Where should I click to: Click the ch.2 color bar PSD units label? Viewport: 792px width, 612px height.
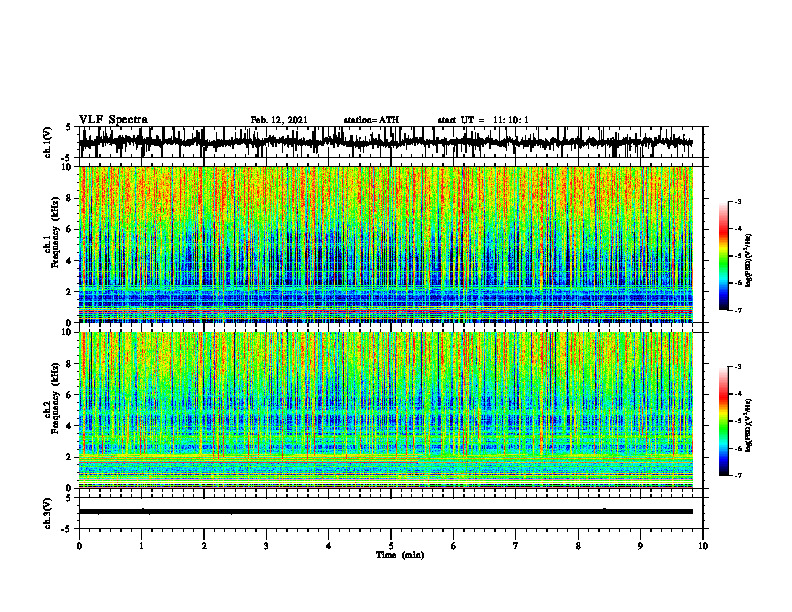[x=749, y=425]
